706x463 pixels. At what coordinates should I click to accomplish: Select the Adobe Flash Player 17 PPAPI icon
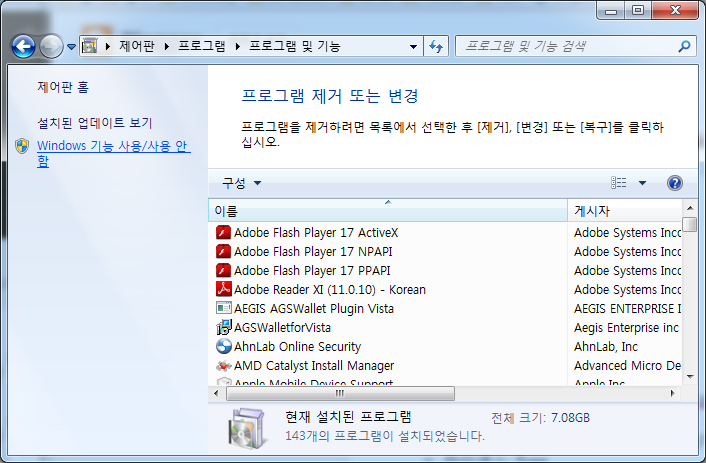[x=223, y=270]
